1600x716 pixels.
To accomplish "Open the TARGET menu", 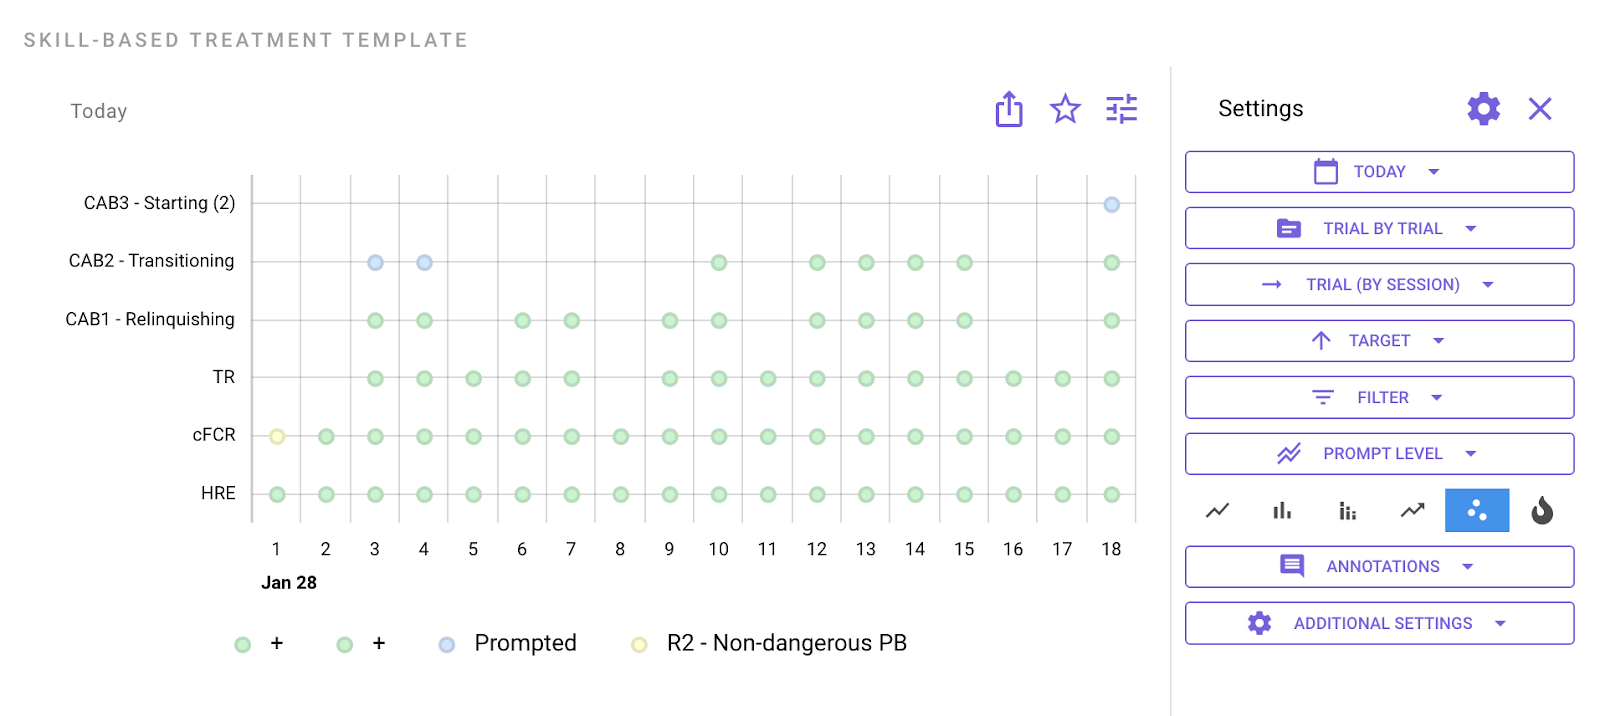I will pyautogui.click(x=1379, y=341).
